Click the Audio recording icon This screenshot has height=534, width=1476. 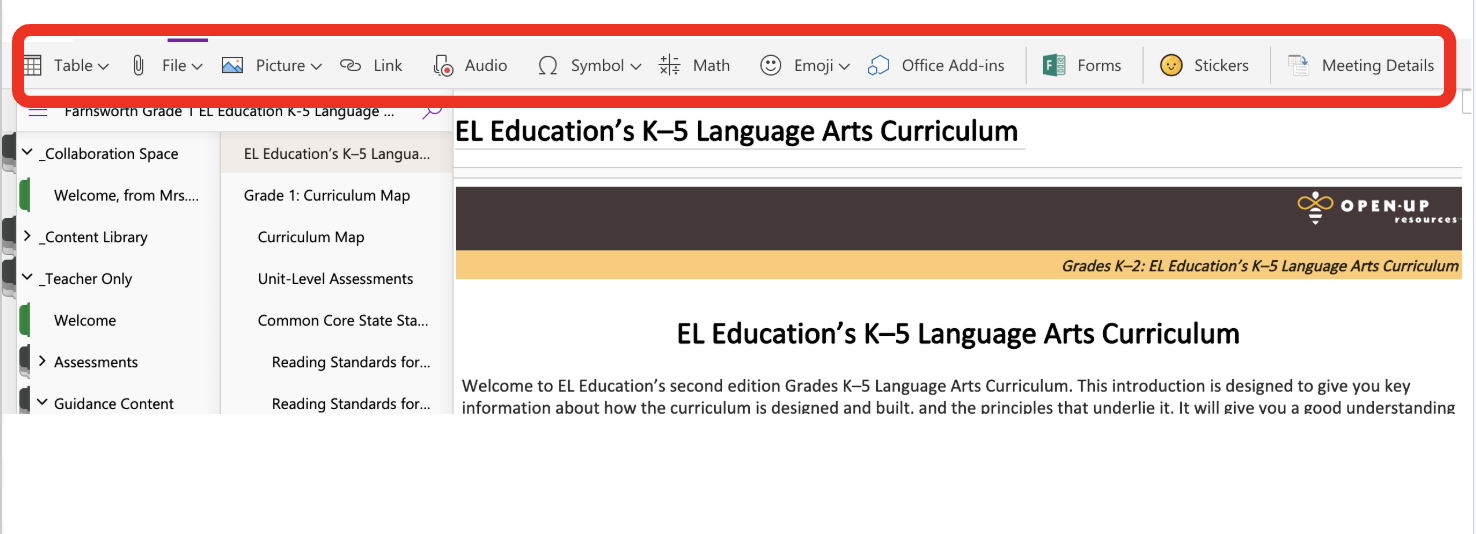tap(443, 65)
